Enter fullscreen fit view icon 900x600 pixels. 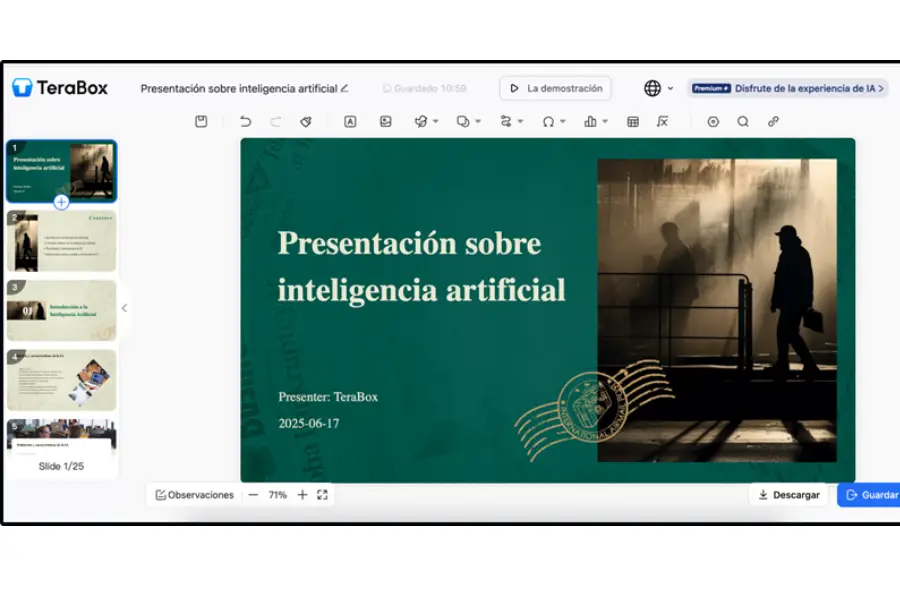[x=322, y=494]
